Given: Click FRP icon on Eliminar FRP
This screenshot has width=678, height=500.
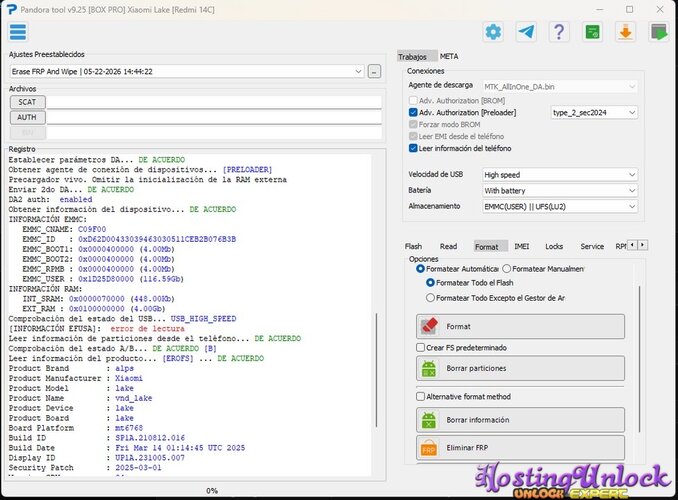Looking at the screenshot, I should [429, 448].
